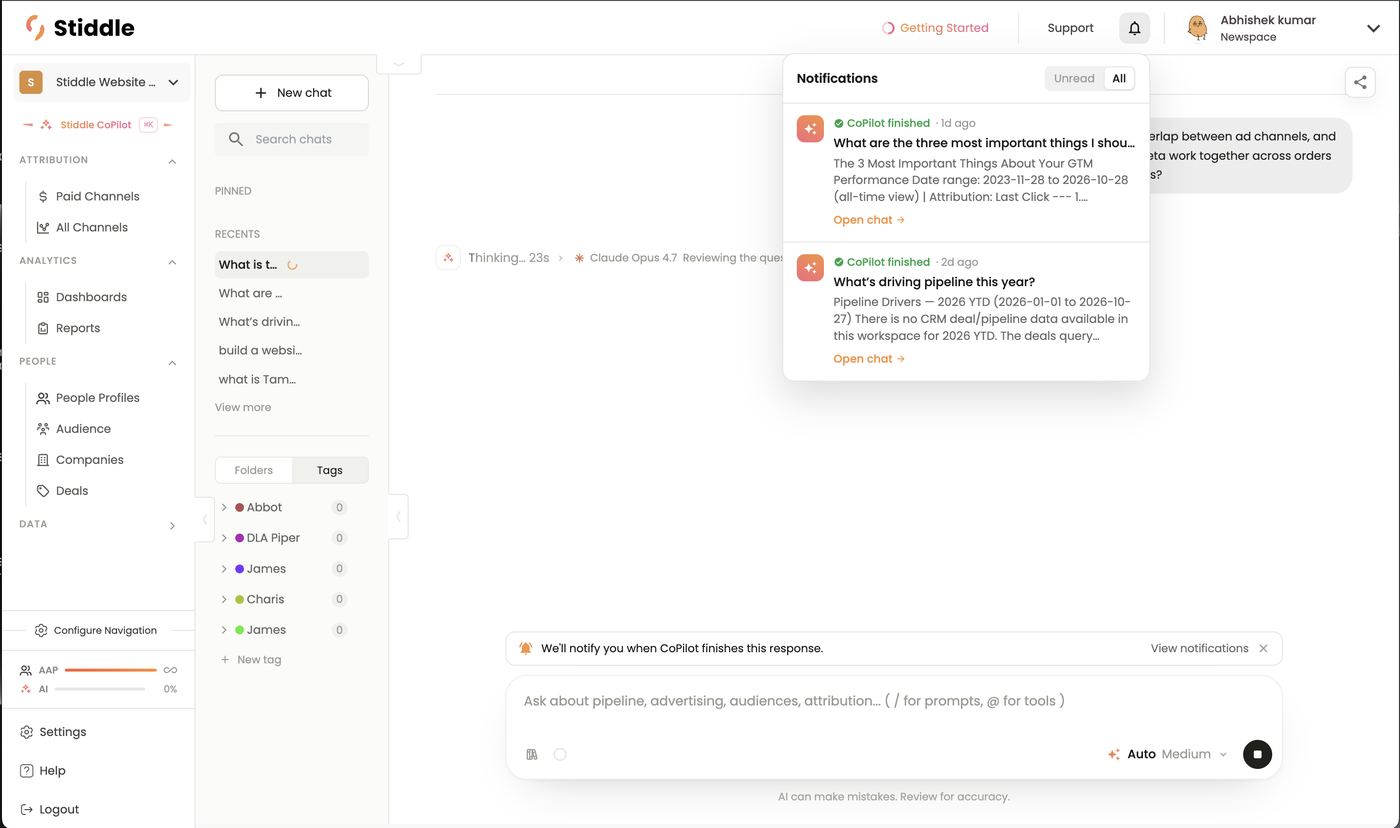Open the Auto Medium model dropdown
Image resolution: width=1400 pixels, height=828 pixels.
click(x=1167, y=754)
